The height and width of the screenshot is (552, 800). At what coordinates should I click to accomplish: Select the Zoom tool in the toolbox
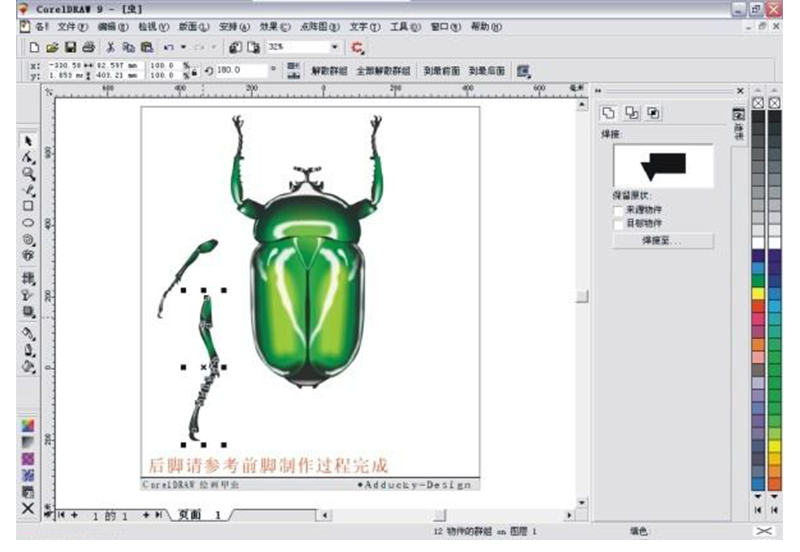[28, 173]
